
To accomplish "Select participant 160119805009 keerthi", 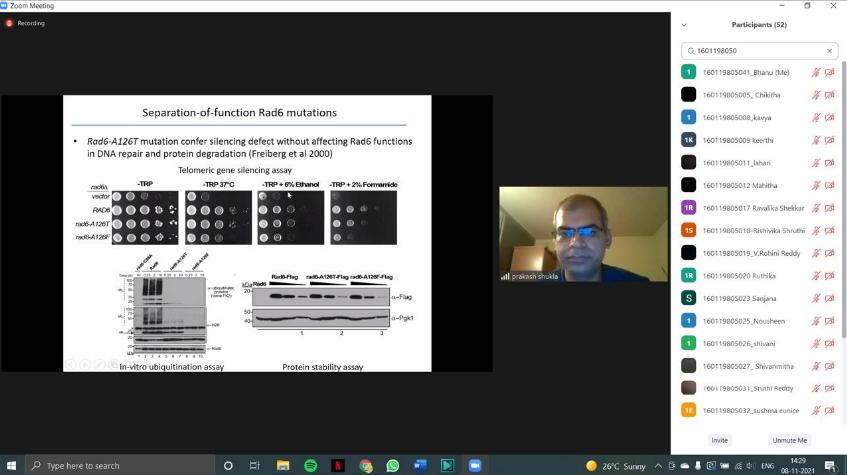I will tap(758, 141).
